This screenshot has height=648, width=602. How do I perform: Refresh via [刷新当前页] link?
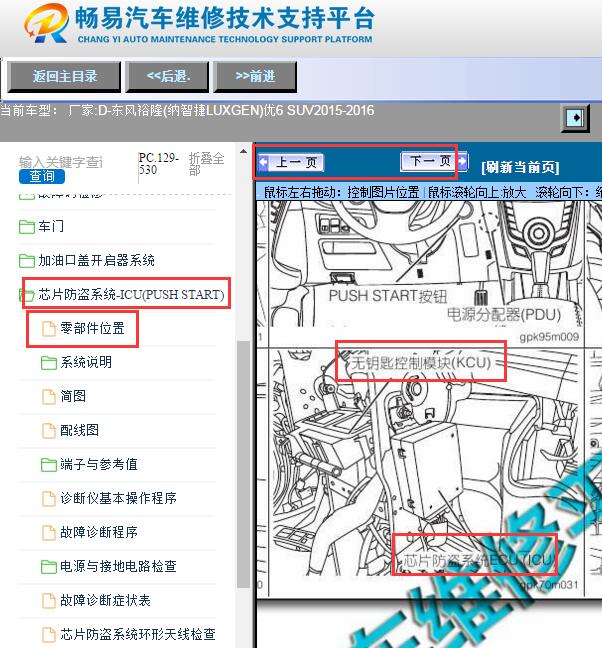point(520,167)
